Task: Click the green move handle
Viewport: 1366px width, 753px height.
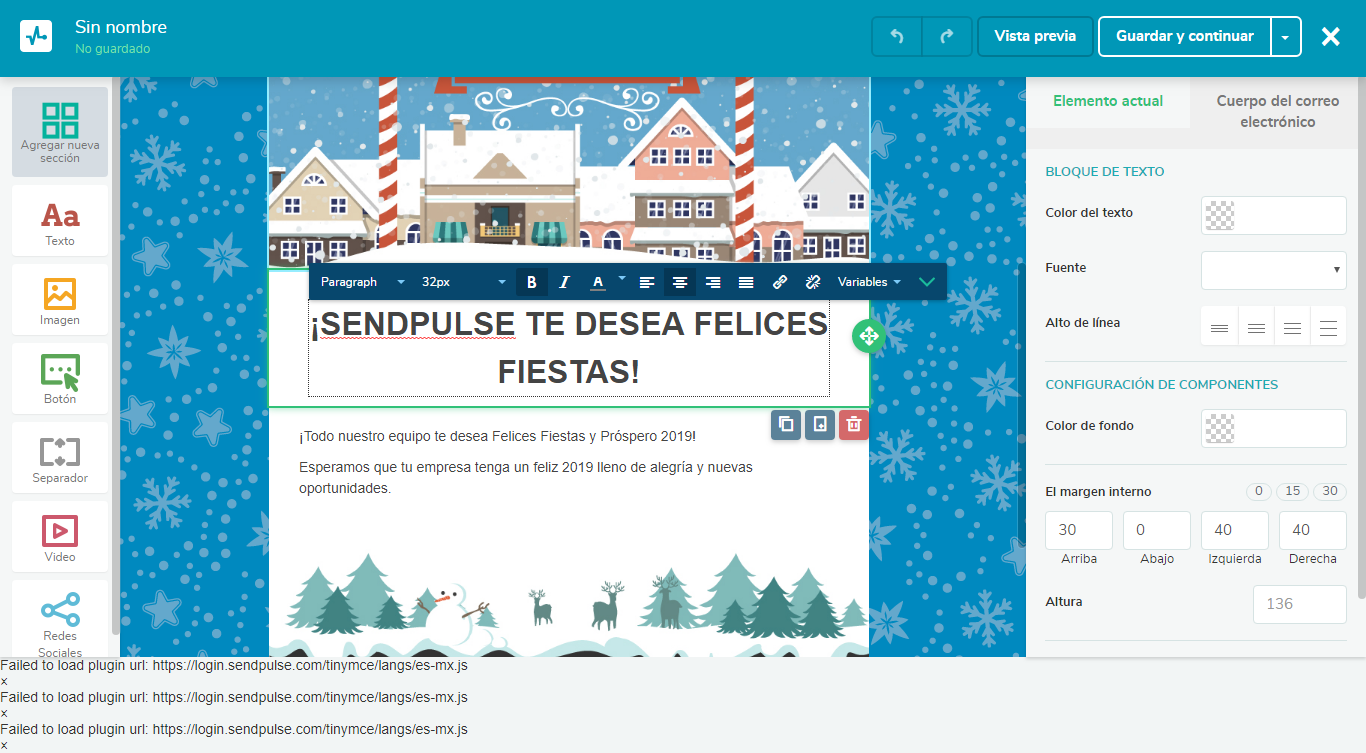Action: click(868, 336)
